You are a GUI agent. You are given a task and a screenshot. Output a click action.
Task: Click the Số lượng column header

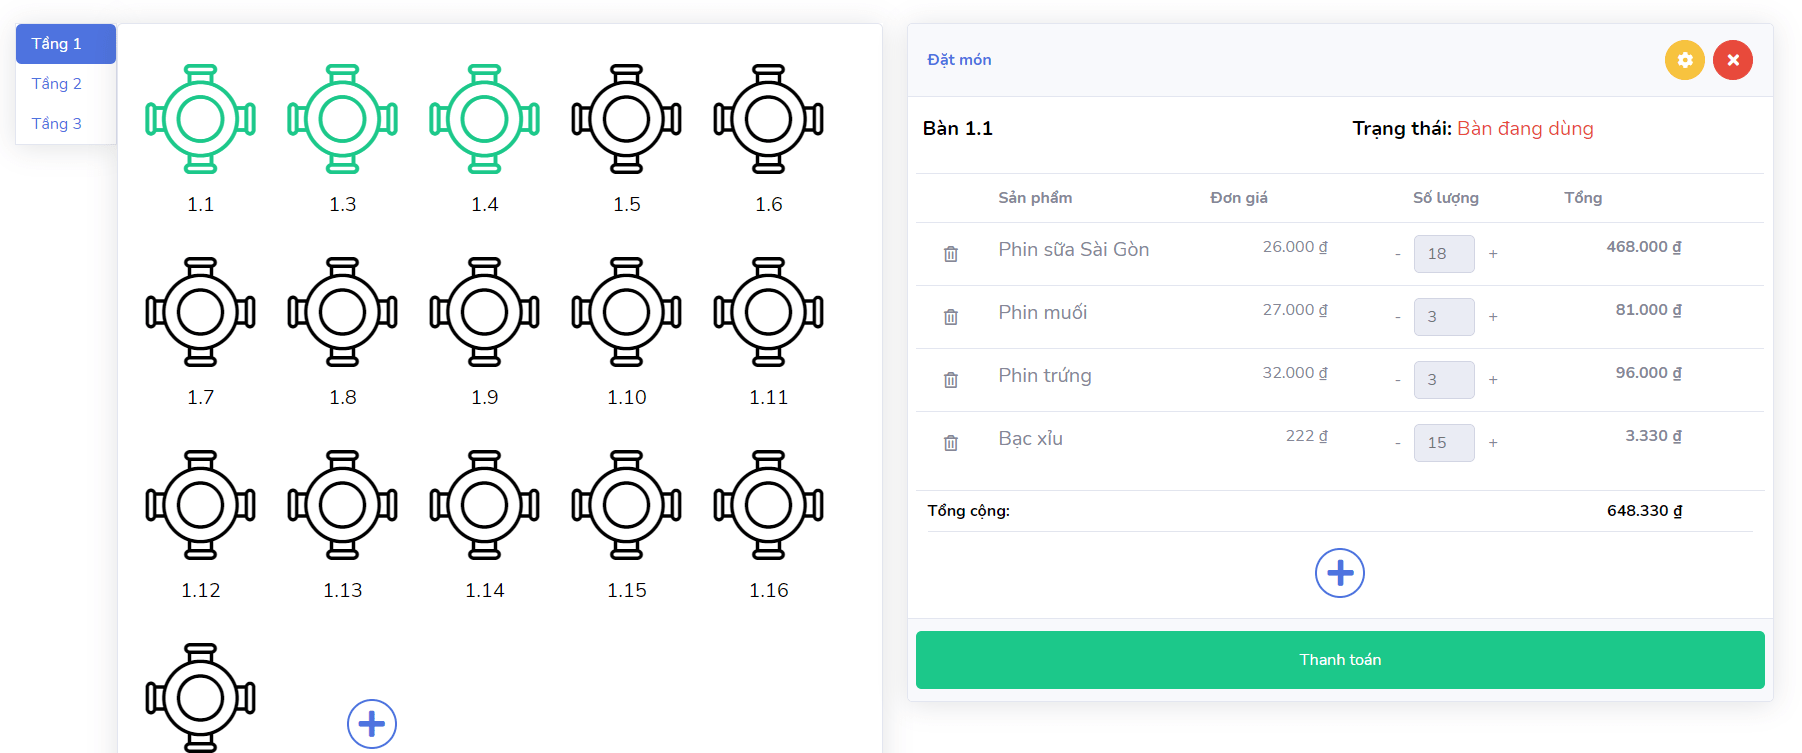coord(1445,198)
